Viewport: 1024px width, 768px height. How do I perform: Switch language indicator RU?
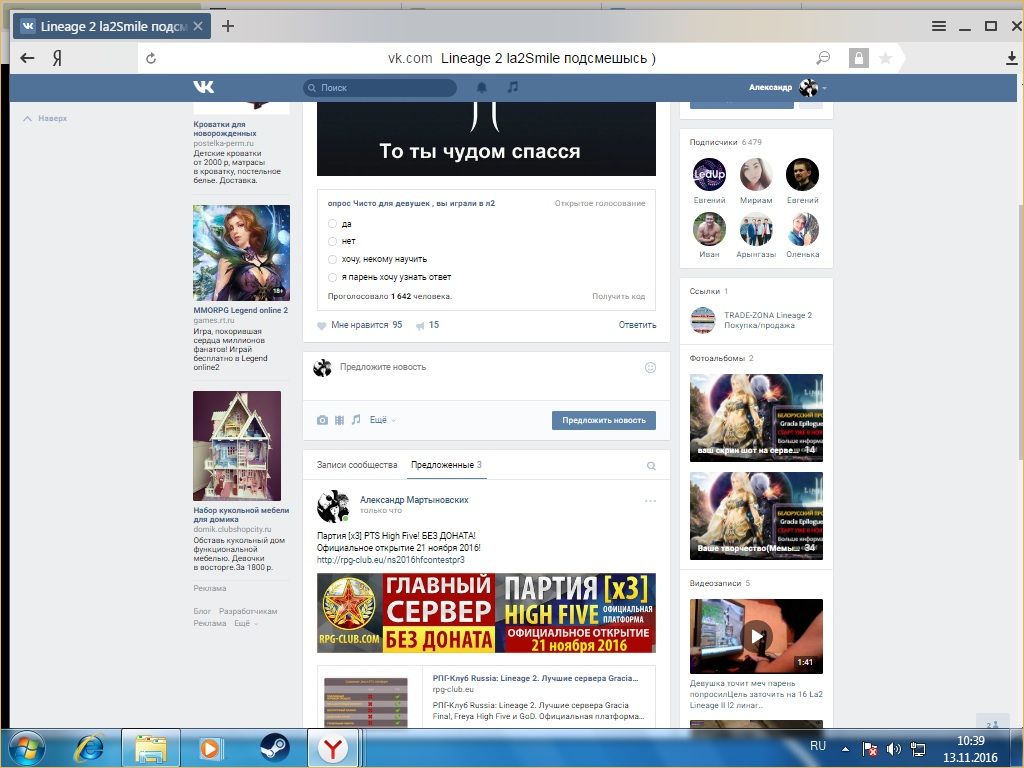[x=818, y=746]
